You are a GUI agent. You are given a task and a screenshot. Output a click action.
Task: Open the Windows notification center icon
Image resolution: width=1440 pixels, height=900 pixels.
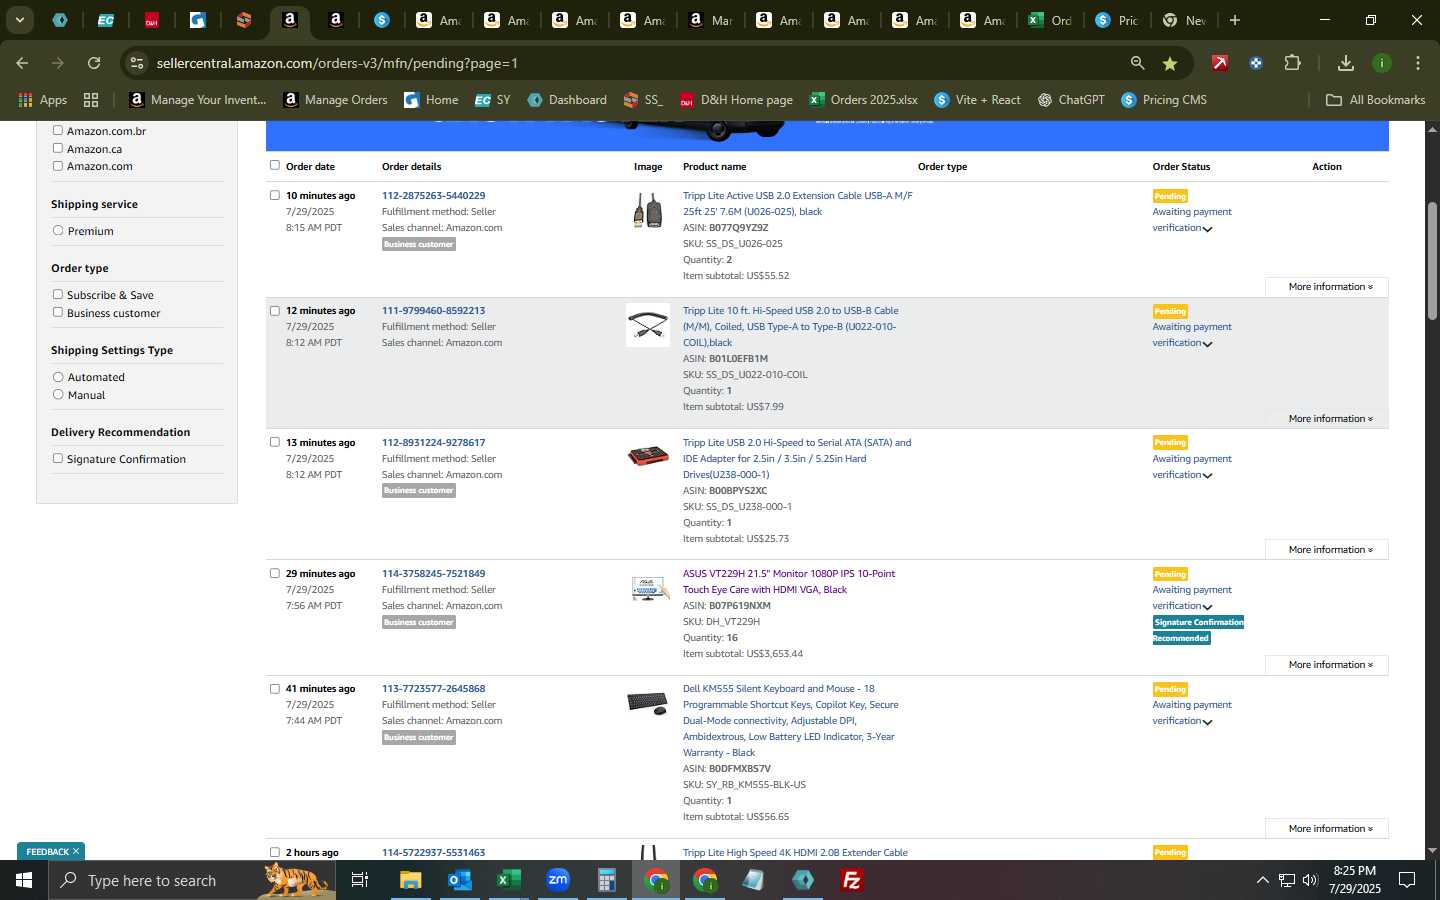point(1407,880)
